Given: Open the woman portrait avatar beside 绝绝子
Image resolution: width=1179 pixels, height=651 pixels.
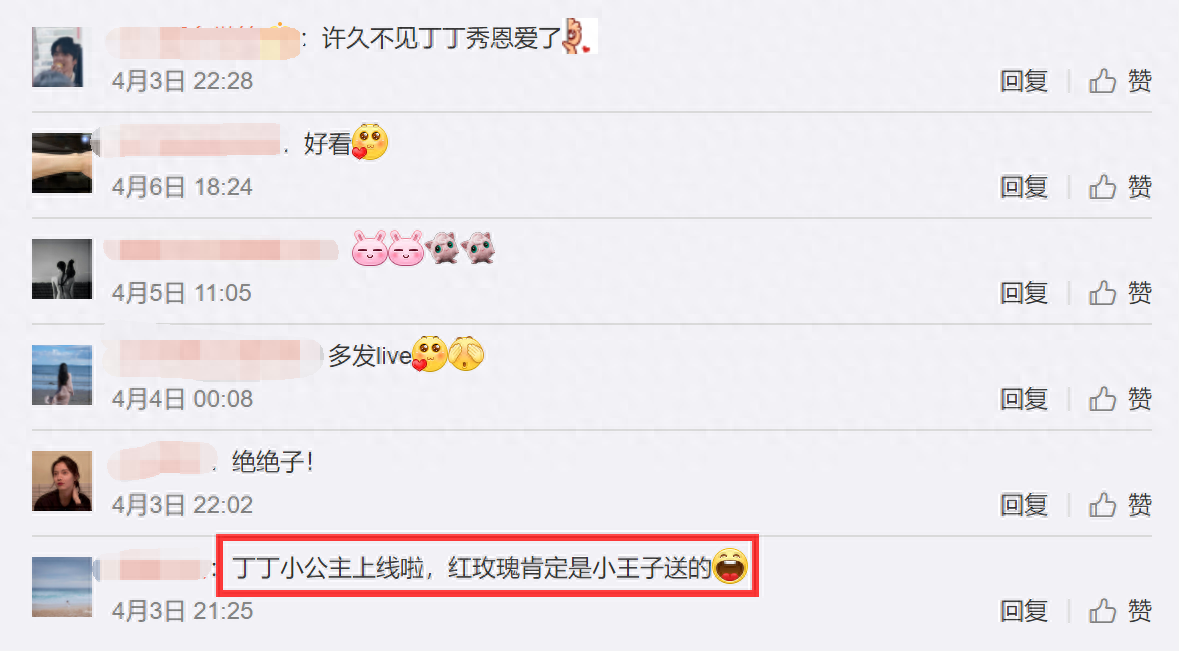Looking at the screenshot, I should pos(62,481).
